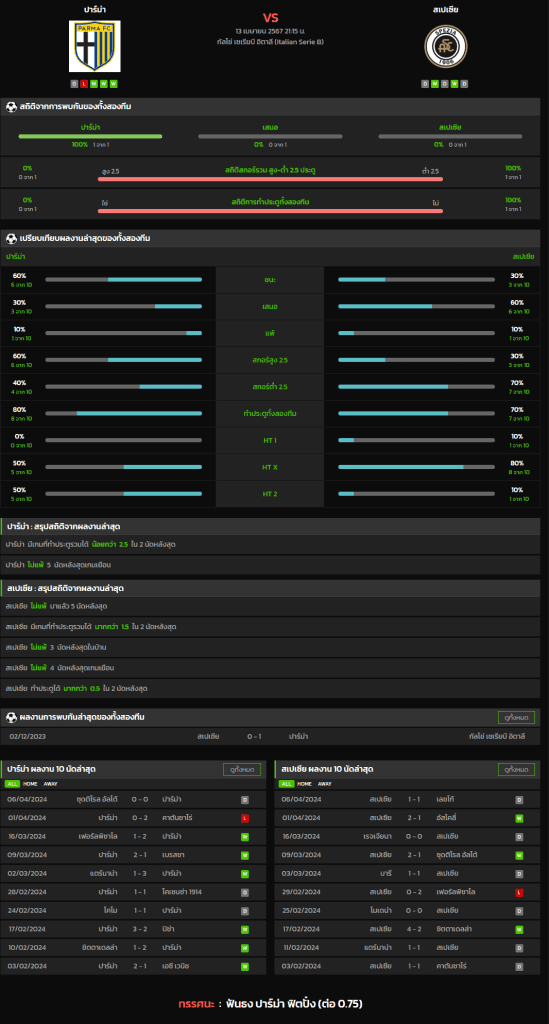Viewport: 549px width, 1024px height.
Task: Click 'สเปเซีย : สรุปสถิติจากผลงานล่าสุด' section heading
Action: pyautogui.click(x=65, y=588)
